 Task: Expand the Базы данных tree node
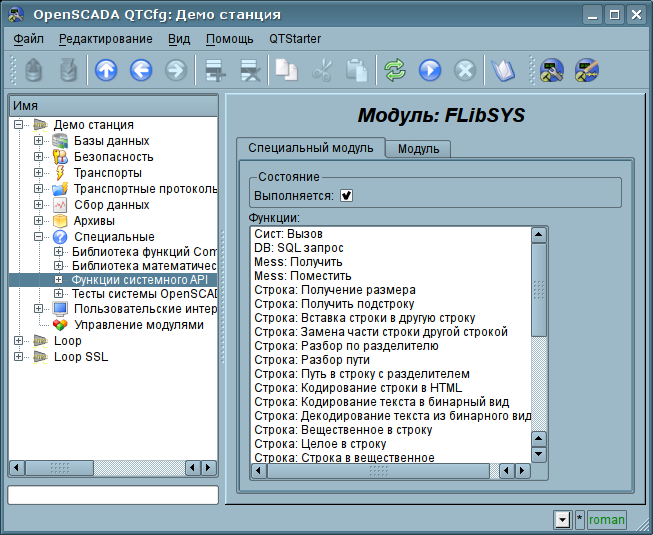(x=38, y=141)
